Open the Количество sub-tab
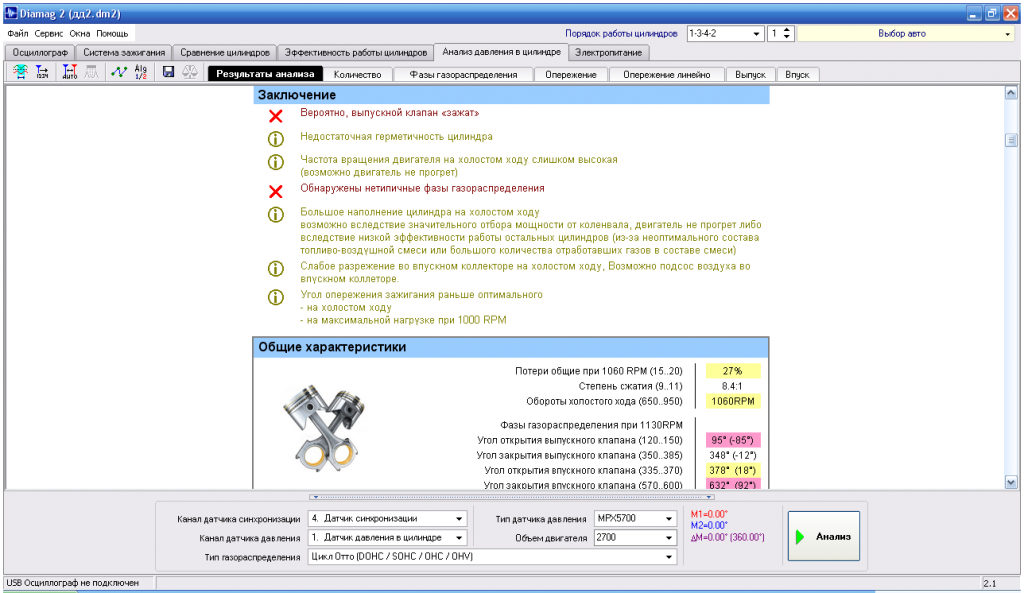Image resolution: width=1024 pixels, height=593 pixels. click(x=357, y=74)
